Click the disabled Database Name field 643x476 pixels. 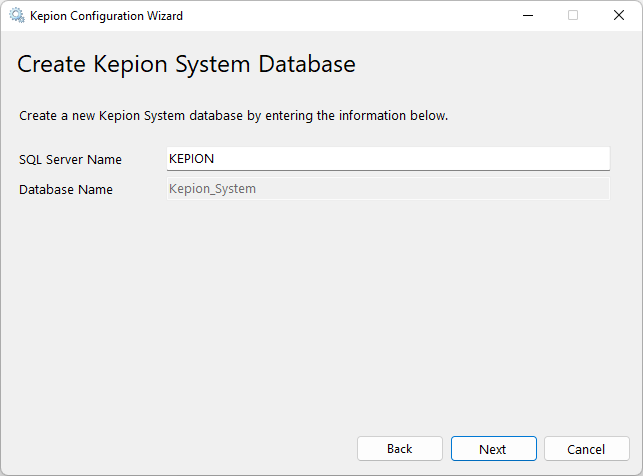[388, 189]
